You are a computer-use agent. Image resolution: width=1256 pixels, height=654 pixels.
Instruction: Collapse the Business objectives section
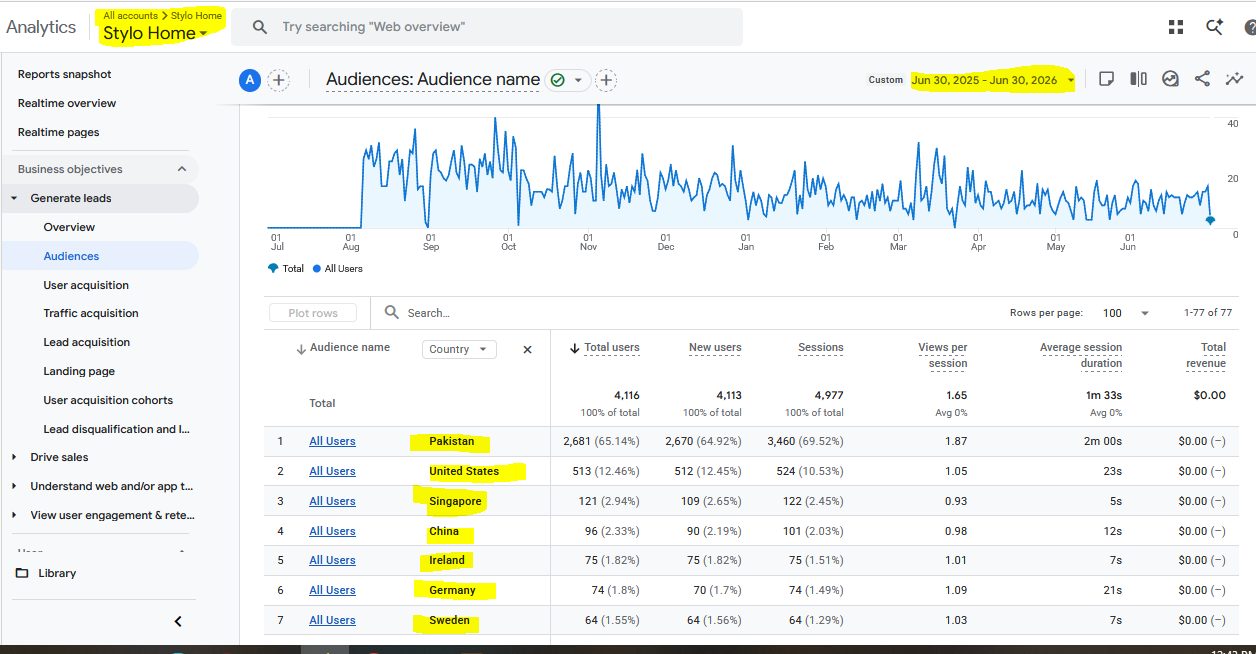[x=182, y=169]
